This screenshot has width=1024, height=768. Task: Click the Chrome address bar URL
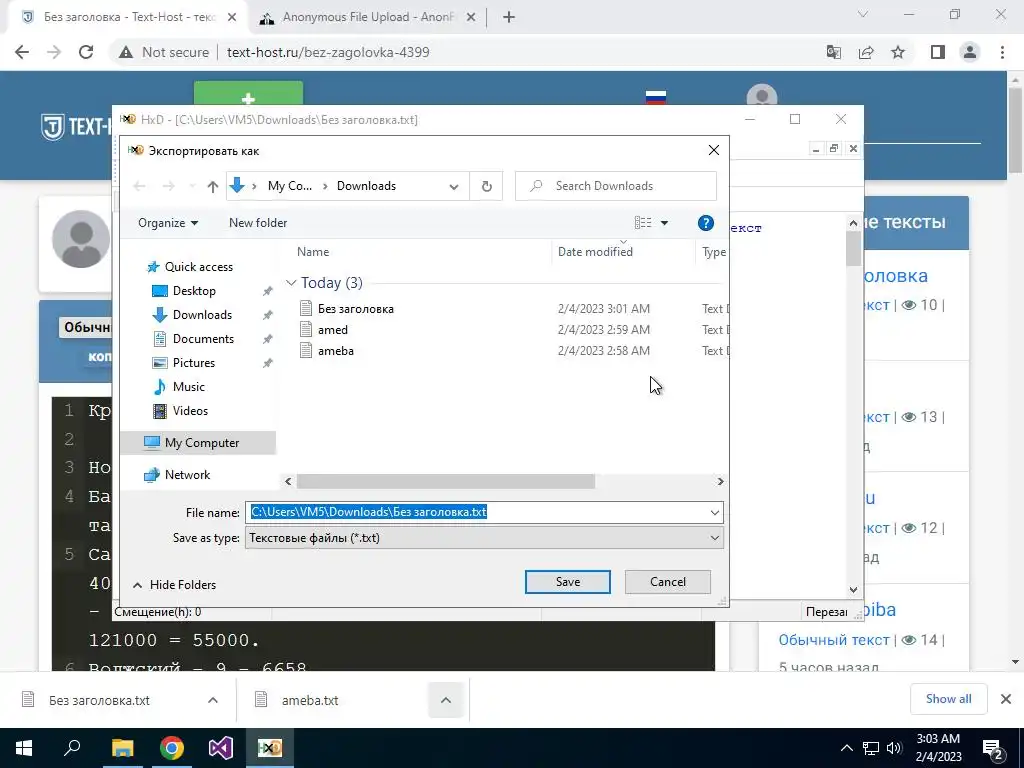[x=328, y=52]
